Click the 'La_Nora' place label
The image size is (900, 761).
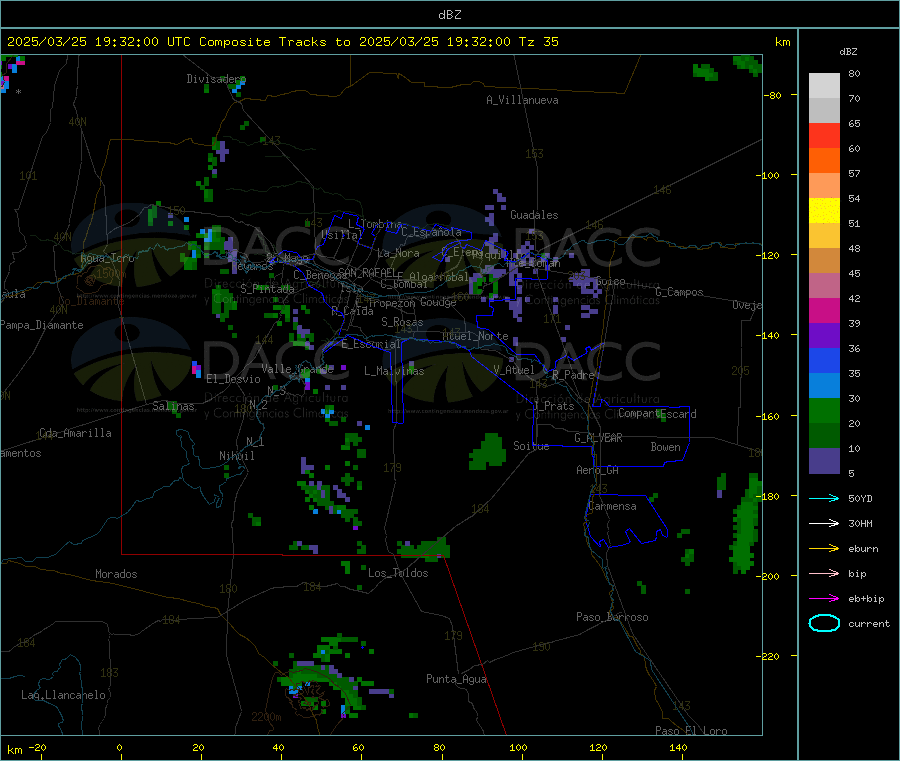click(x=398, y=253)
